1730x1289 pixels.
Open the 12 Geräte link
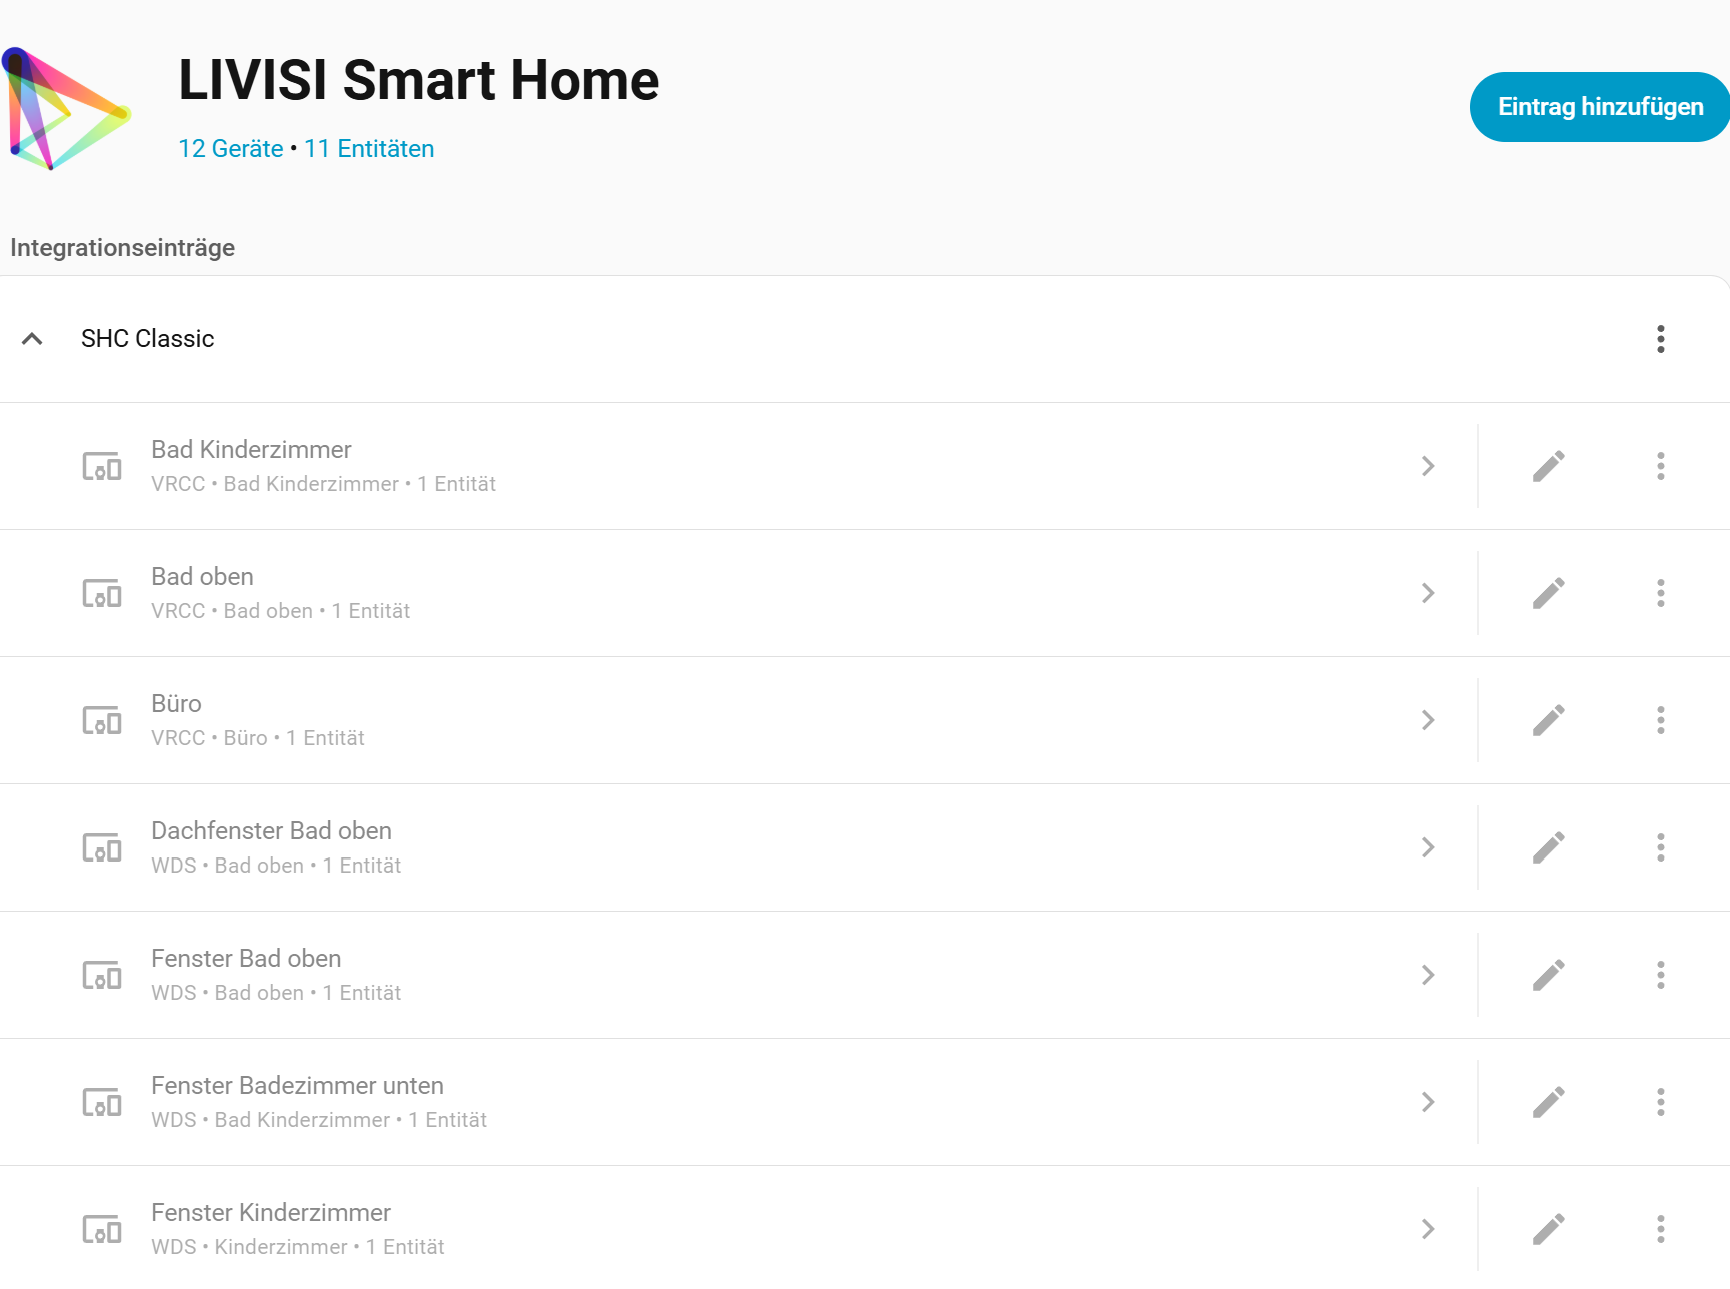pyautogui.click(x=230, y=149)
